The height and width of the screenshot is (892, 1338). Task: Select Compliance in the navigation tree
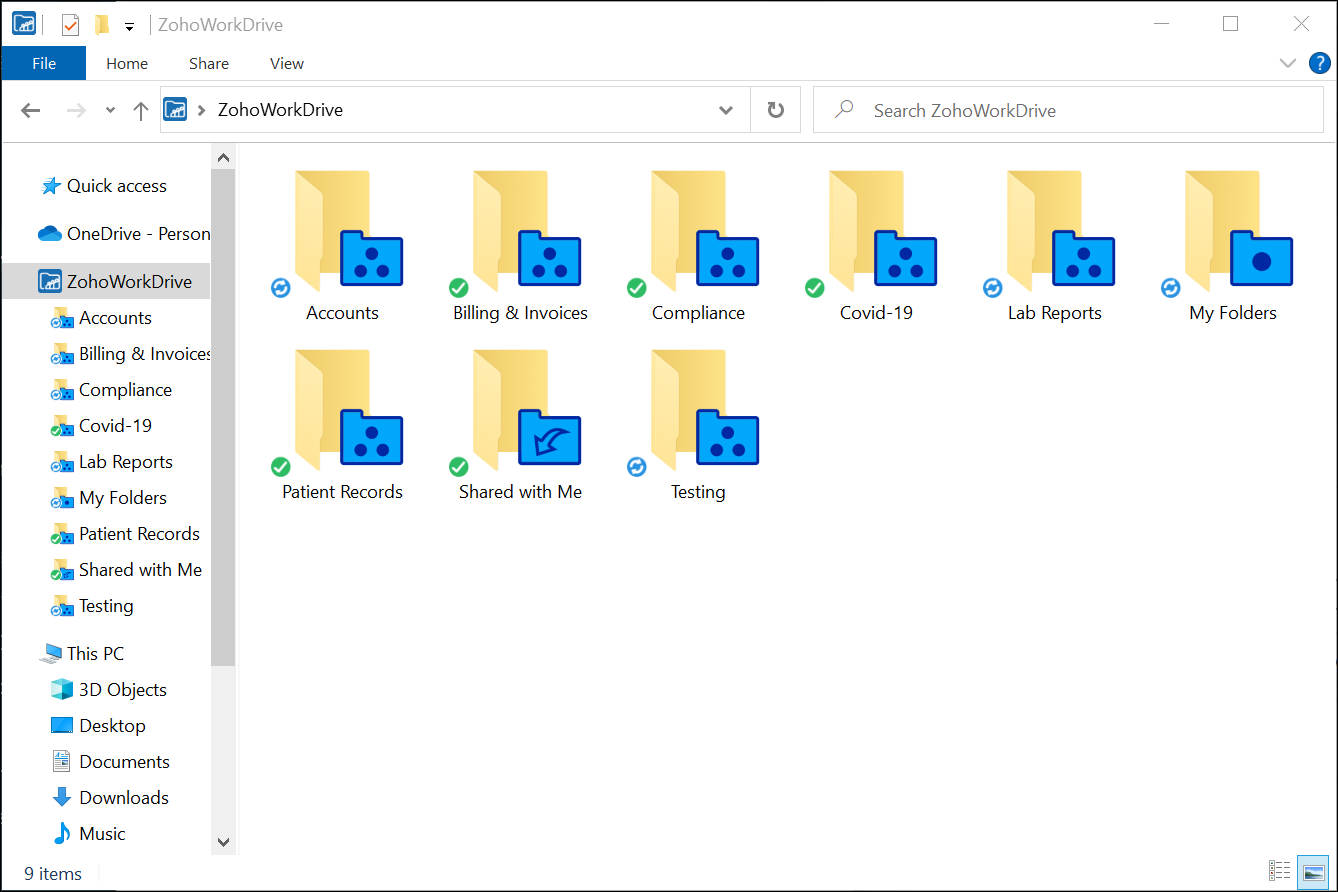point(112,390)
